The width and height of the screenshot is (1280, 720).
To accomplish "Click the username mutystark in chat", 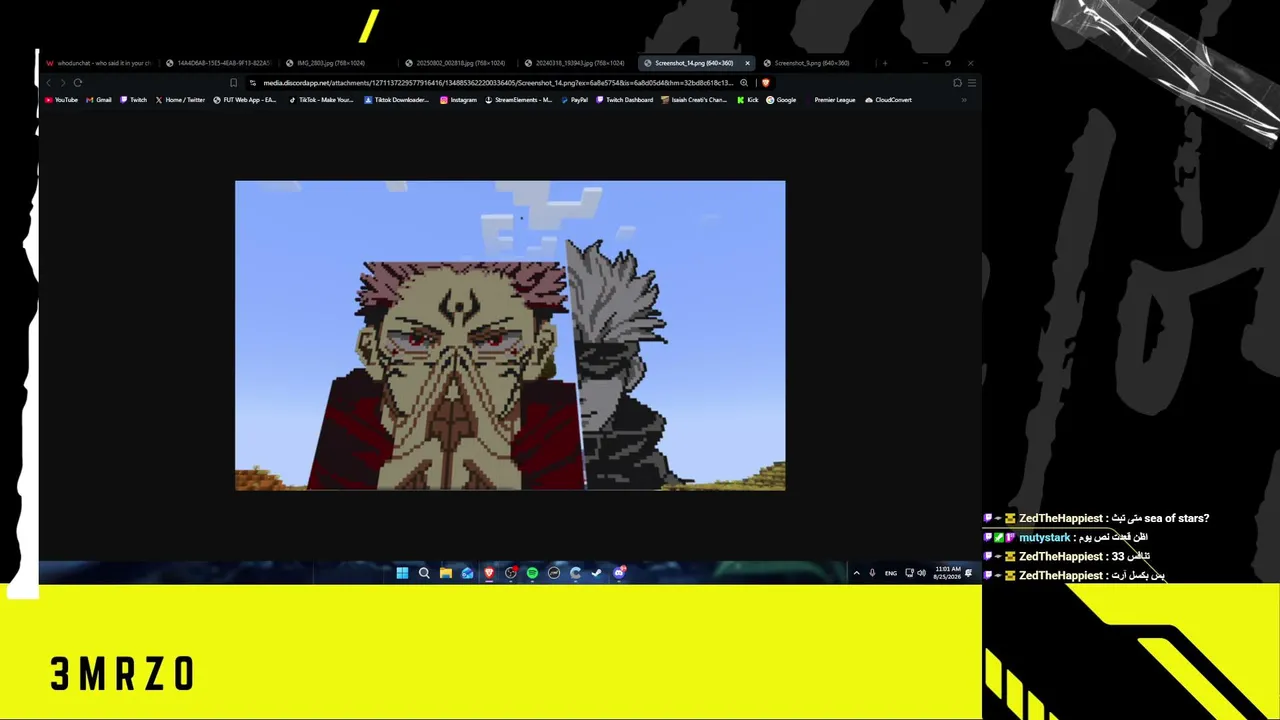I will pyautogui.click(x=1044, y=537).
